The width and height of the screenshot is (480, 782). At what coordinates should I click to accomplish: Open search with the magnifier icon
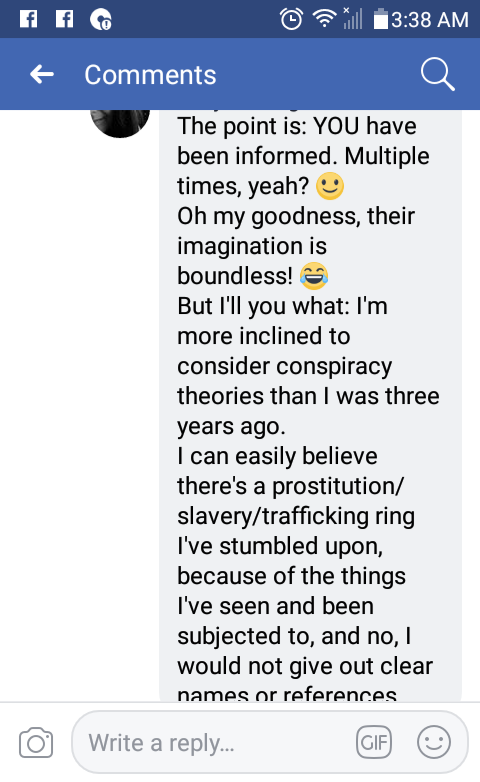[x=438, y=74]
